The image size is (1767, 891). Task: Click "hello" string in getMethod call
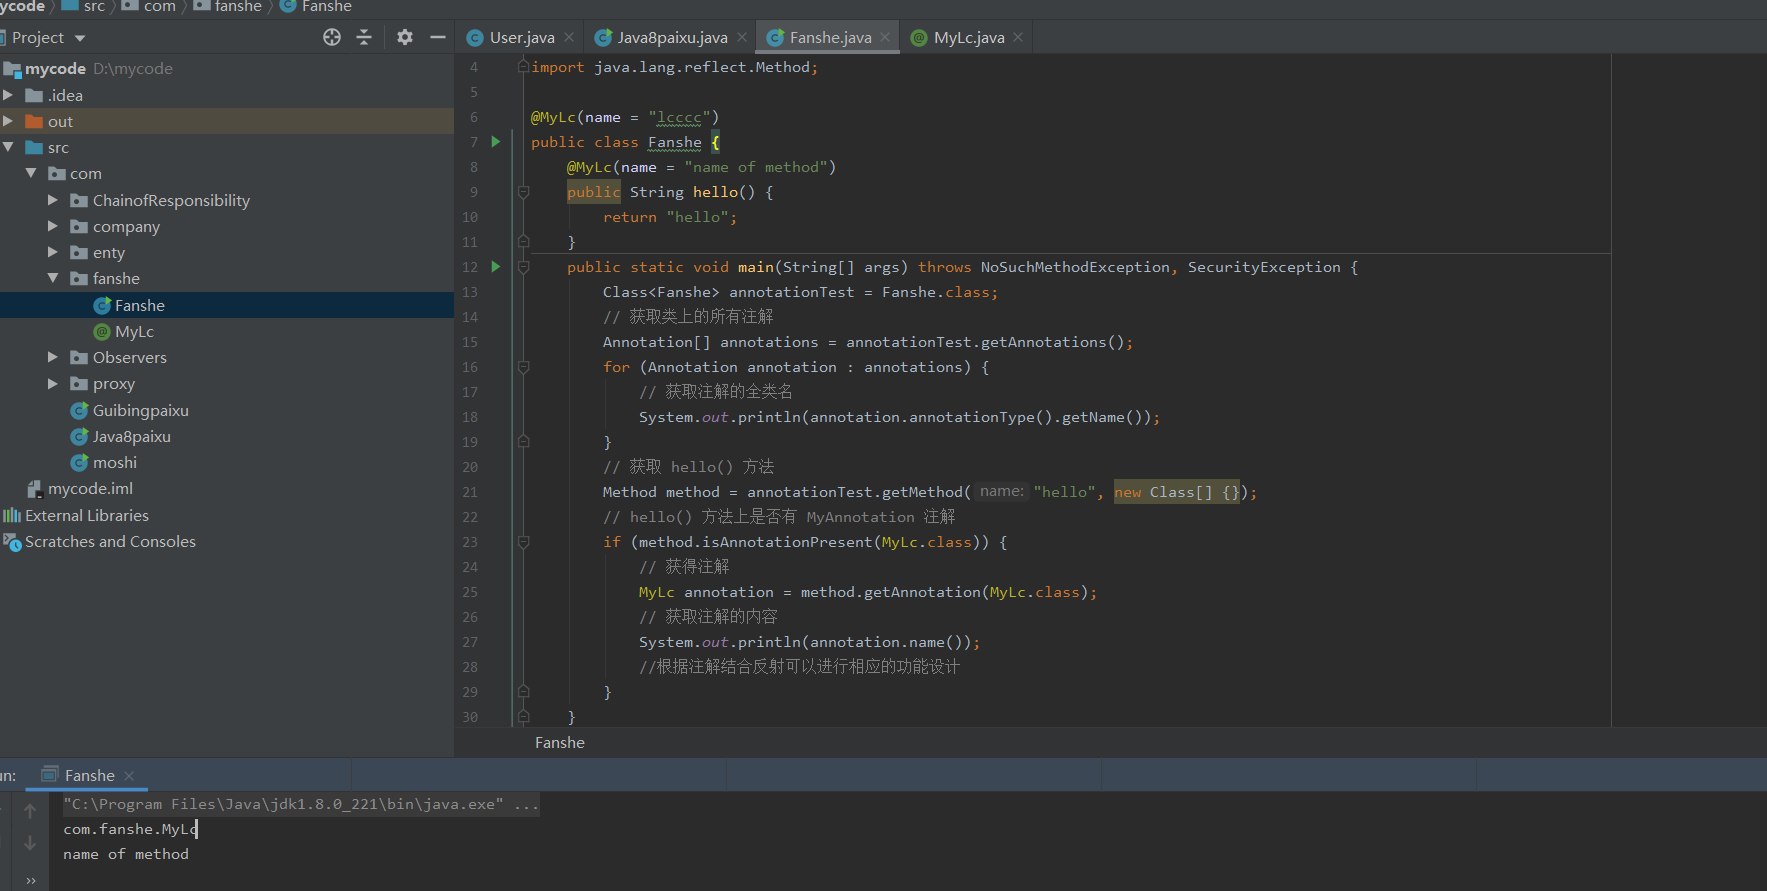tap(1065, 492)
